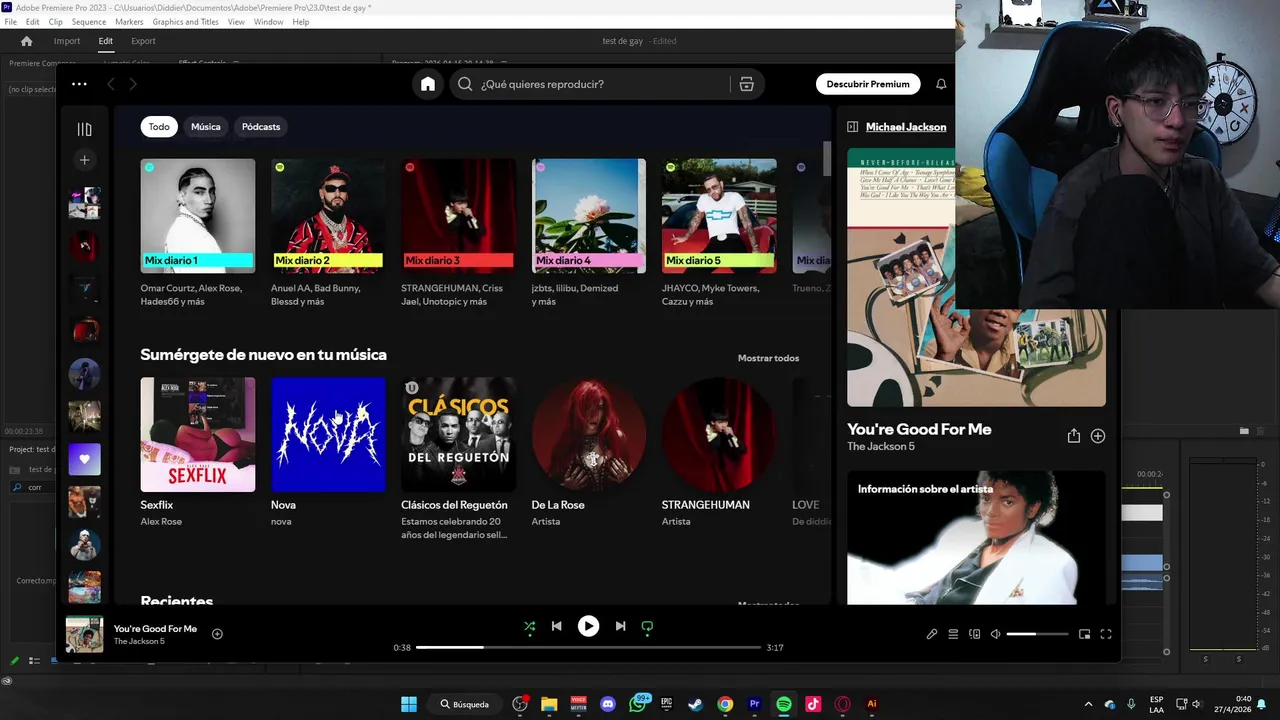Click the magnifier icon in Spotify search
The height and width of the screenshot is (720, 1280).
pos(465,84)
